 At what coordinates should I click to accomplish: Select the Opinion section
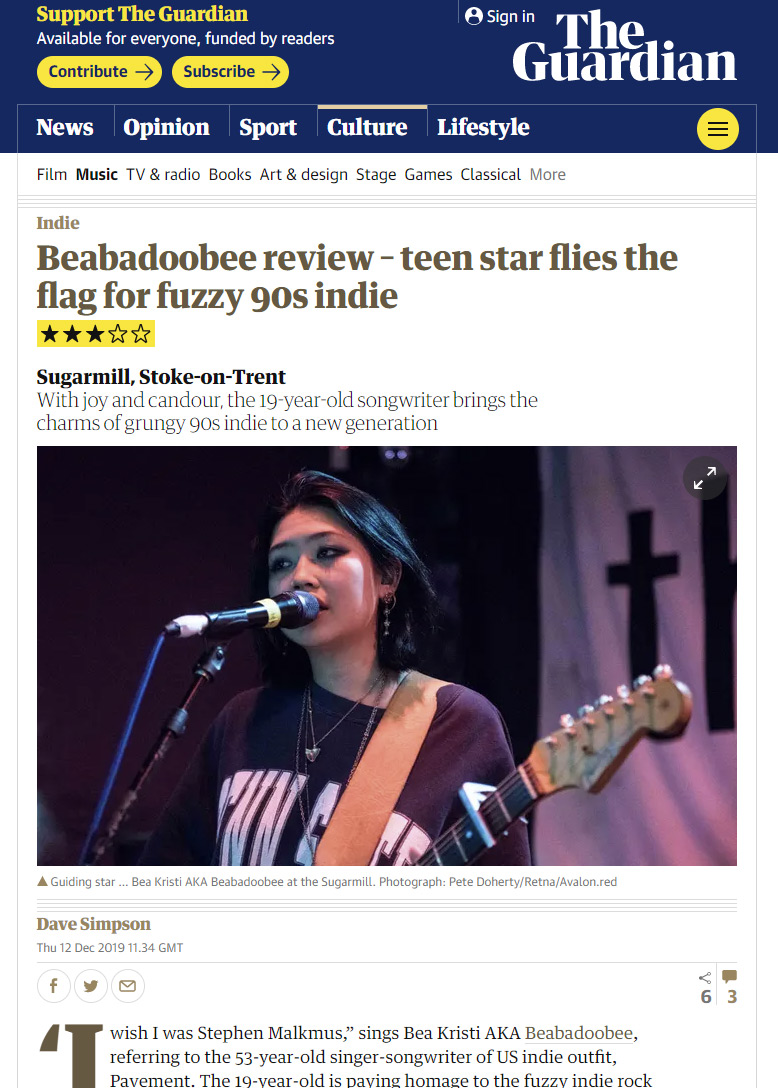click(x=167, y=127)
